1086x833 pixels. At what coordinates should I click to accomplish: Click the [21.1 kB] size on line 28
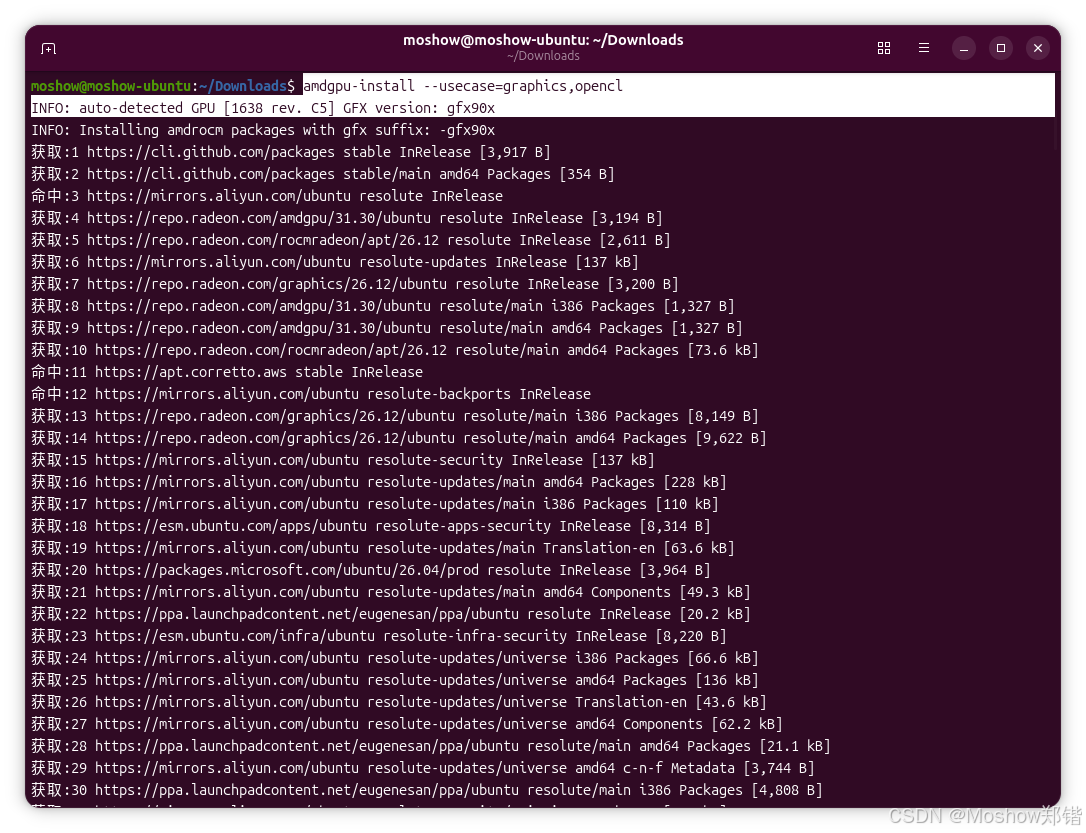coord(794,746)
